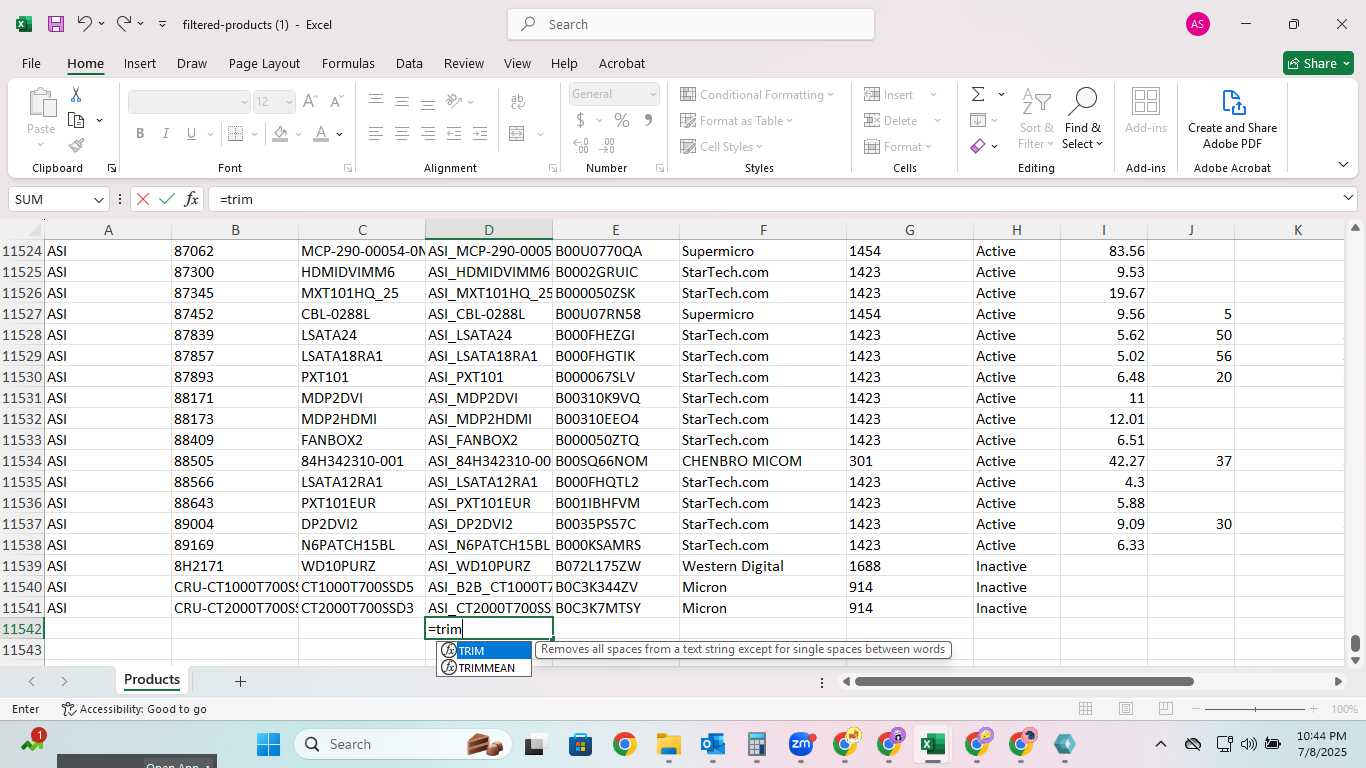Click the Undo arrow icon
Viewport: 1366px width, 768px height.
tap(85, 24)
